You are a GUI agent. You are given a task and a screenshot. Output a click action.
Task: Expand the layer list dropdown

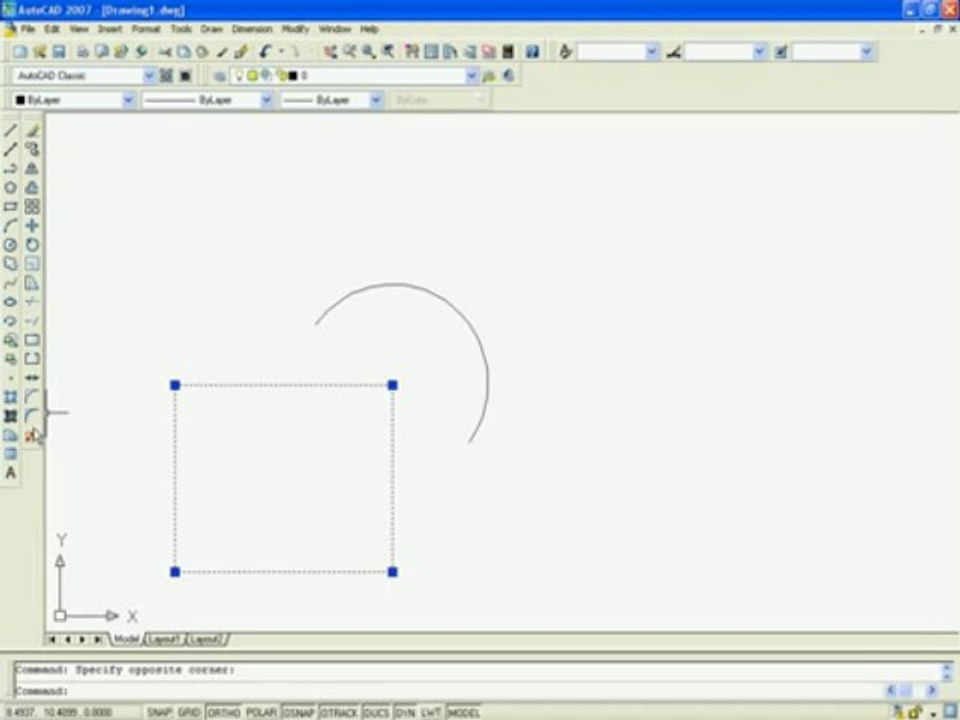pos(471,76)
